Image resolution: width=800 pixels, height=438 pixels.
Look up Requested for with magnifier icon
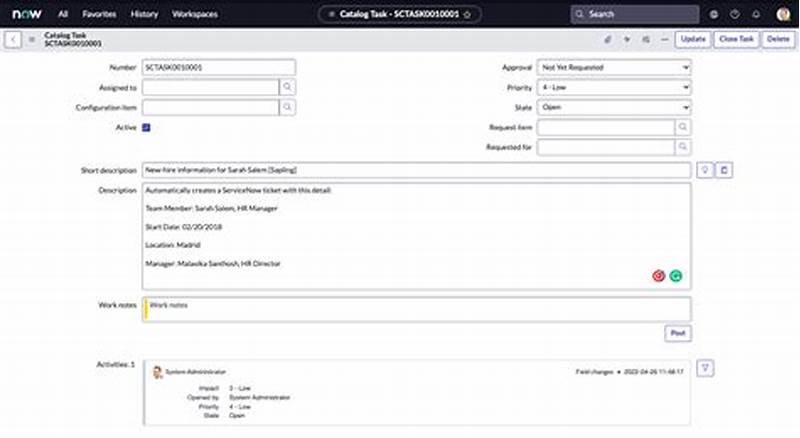(x=683, y=147)
